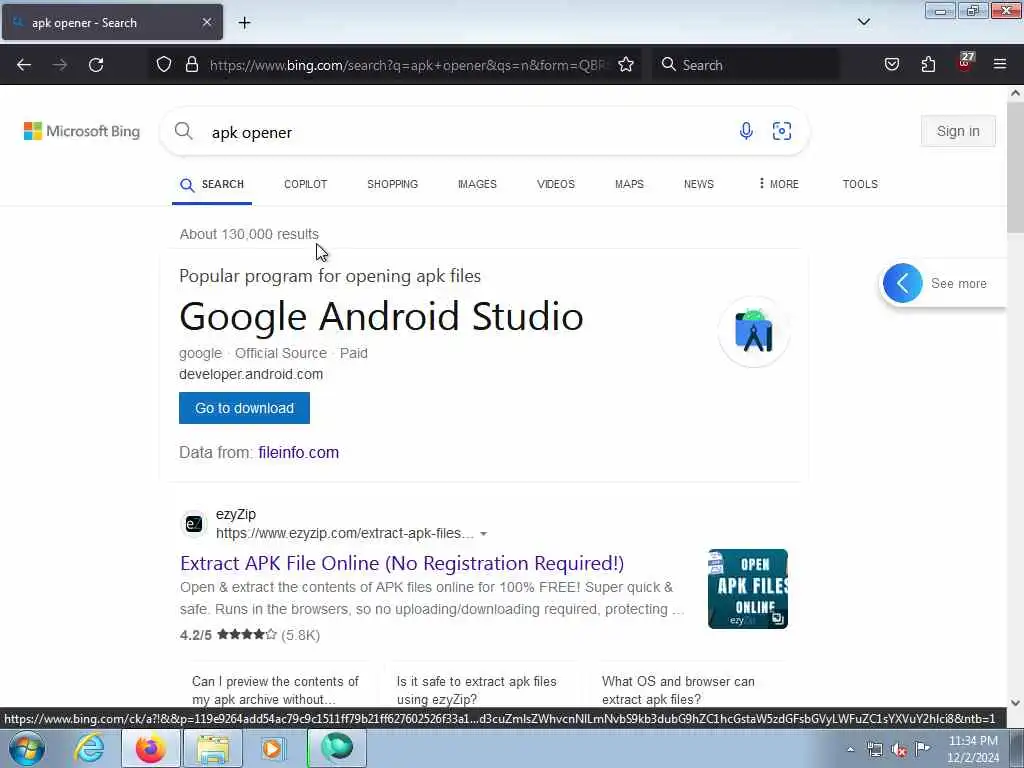Click 'About 130,000 results' text
The height and width of the screenshot is (768, 1024).
click(249, 234)
